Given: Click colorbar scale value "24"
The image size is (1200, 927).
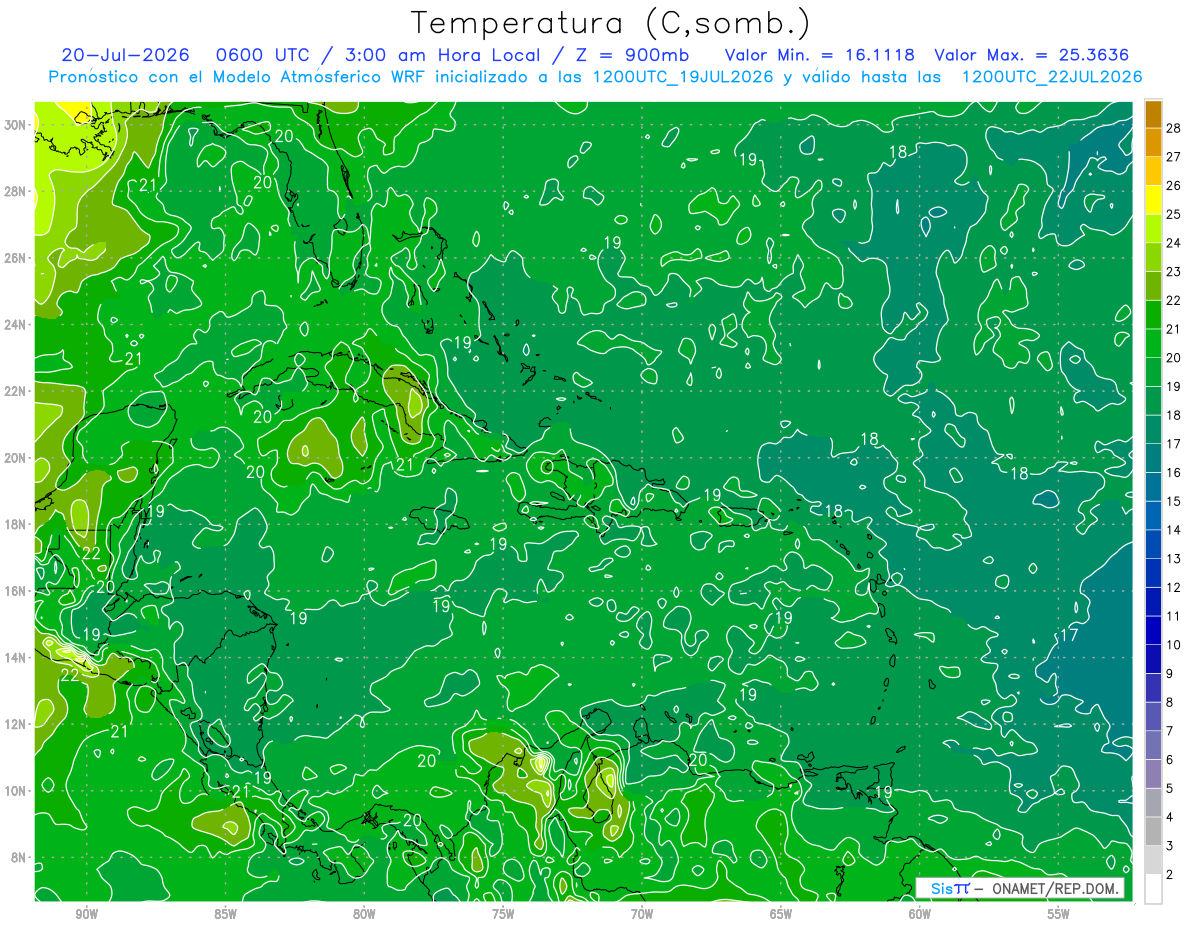Looking at the screenshot, I should pos(1175,243).
